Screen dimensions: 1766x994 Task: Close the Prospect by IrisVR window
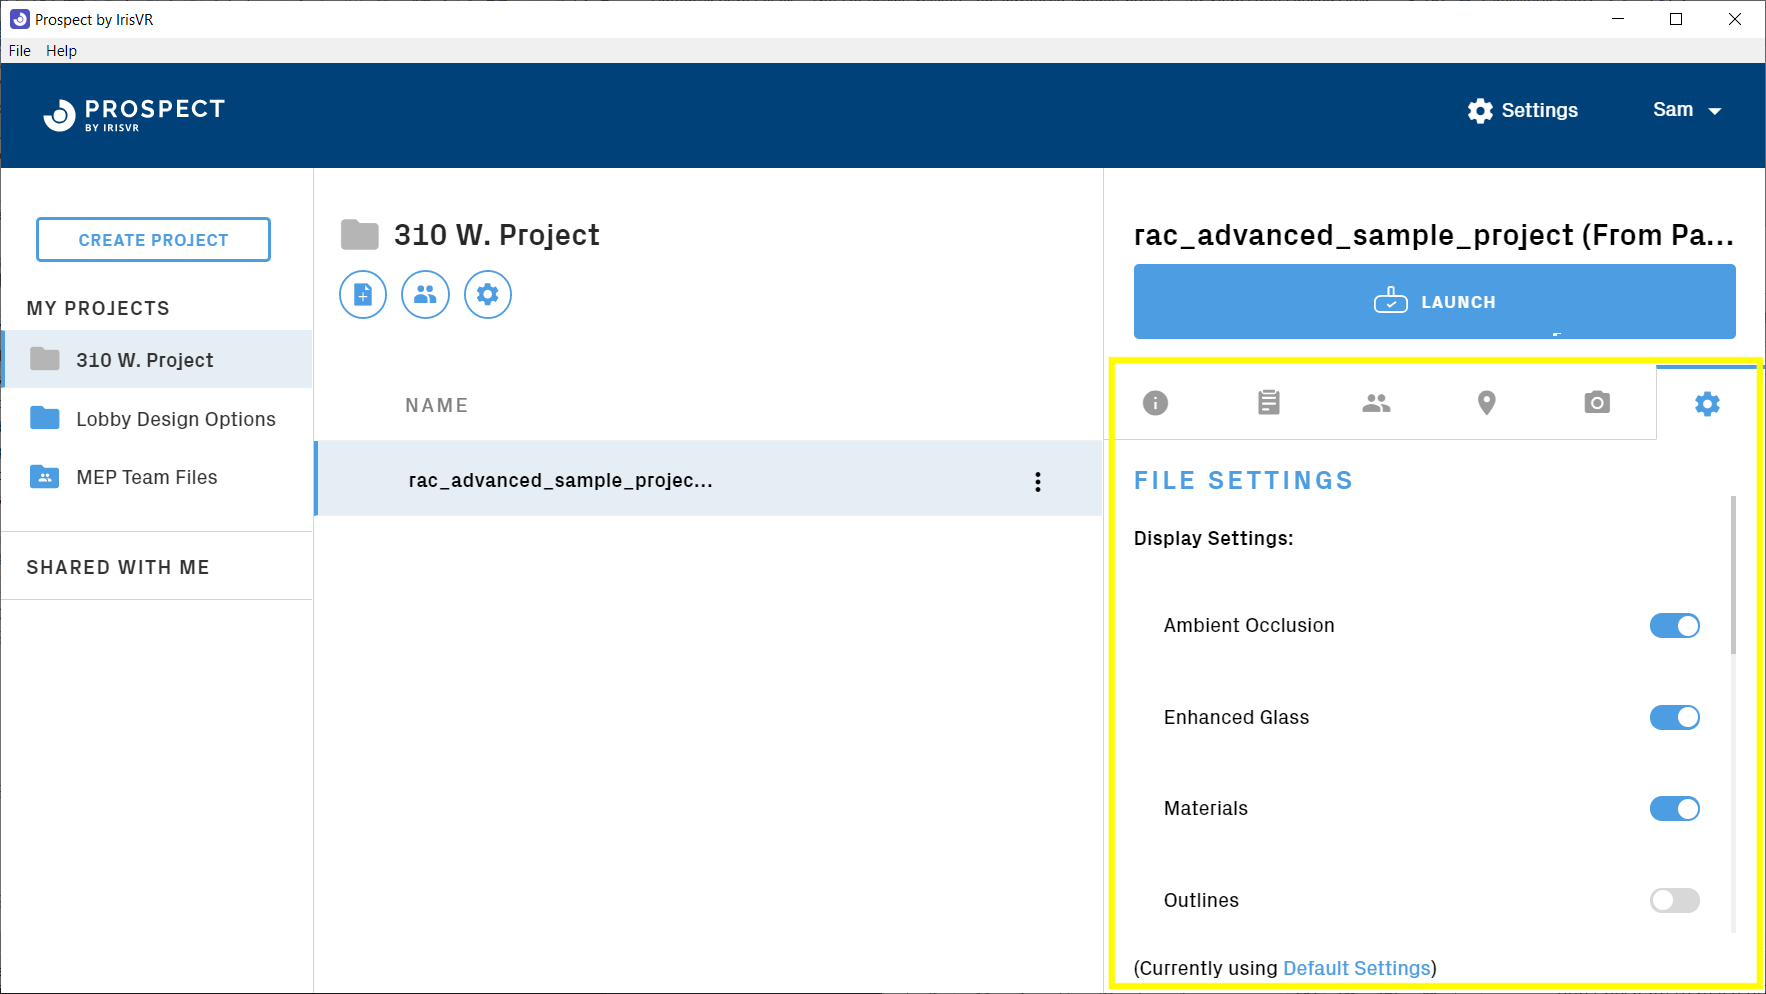click(1735, 19)
